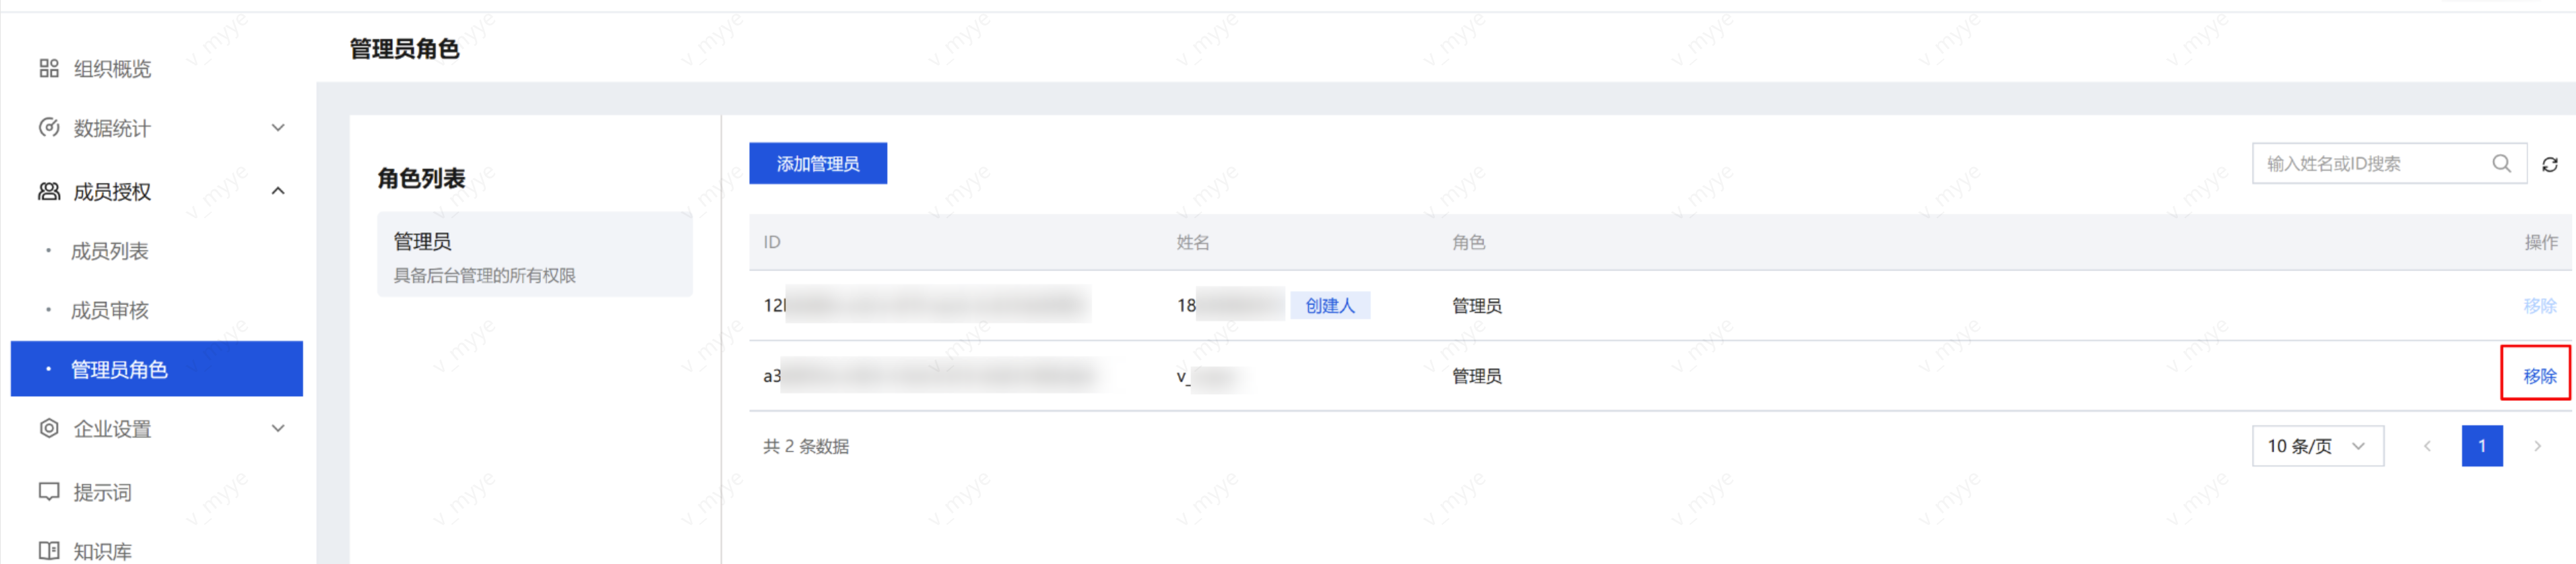Click the refresh list icon

(2550, 164)
